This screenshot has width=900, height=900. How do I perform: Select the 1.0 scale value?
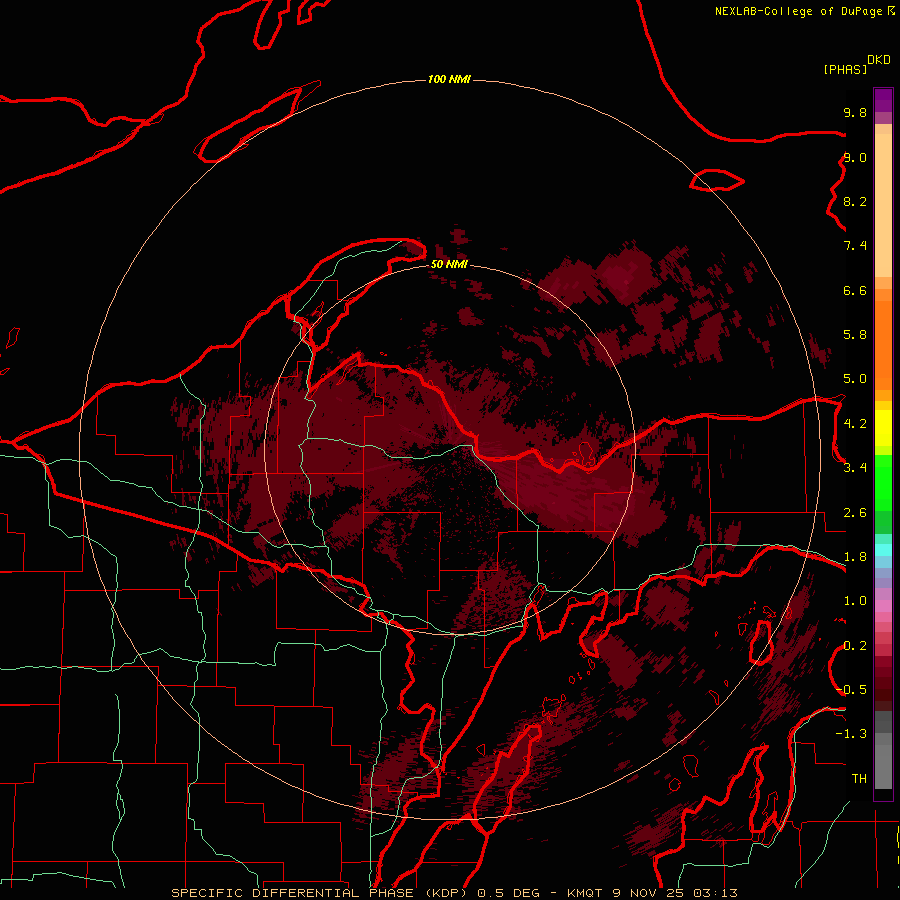pyautogui.click(x=855, y=601)
